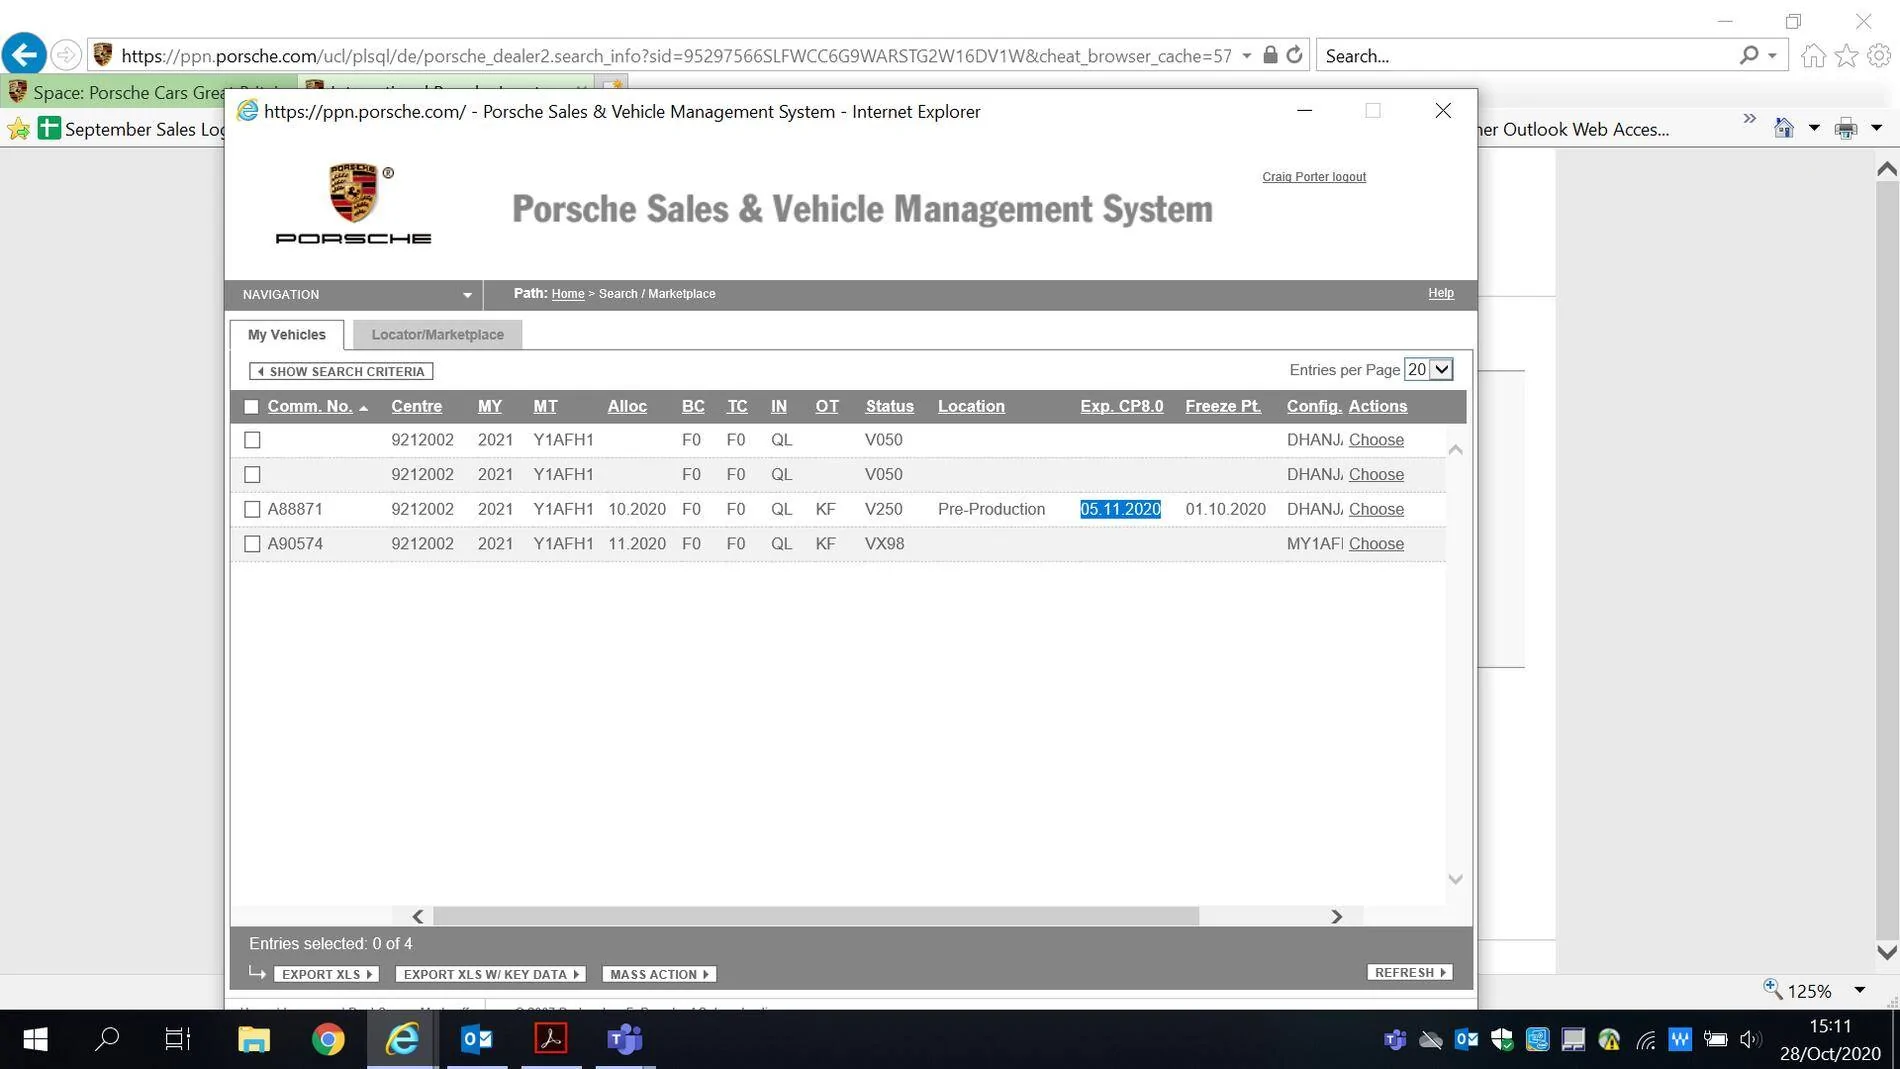1900x1069 pixels.
Task: Click Export XLS W/ Key Data button
Action: tap(490, 975)
